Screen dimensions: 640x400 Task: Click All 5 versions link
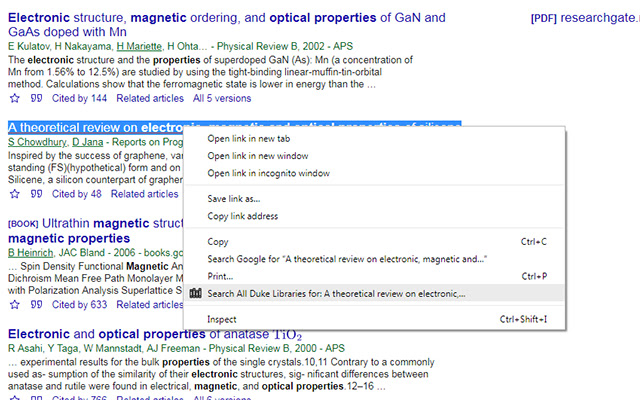point(222,98)
